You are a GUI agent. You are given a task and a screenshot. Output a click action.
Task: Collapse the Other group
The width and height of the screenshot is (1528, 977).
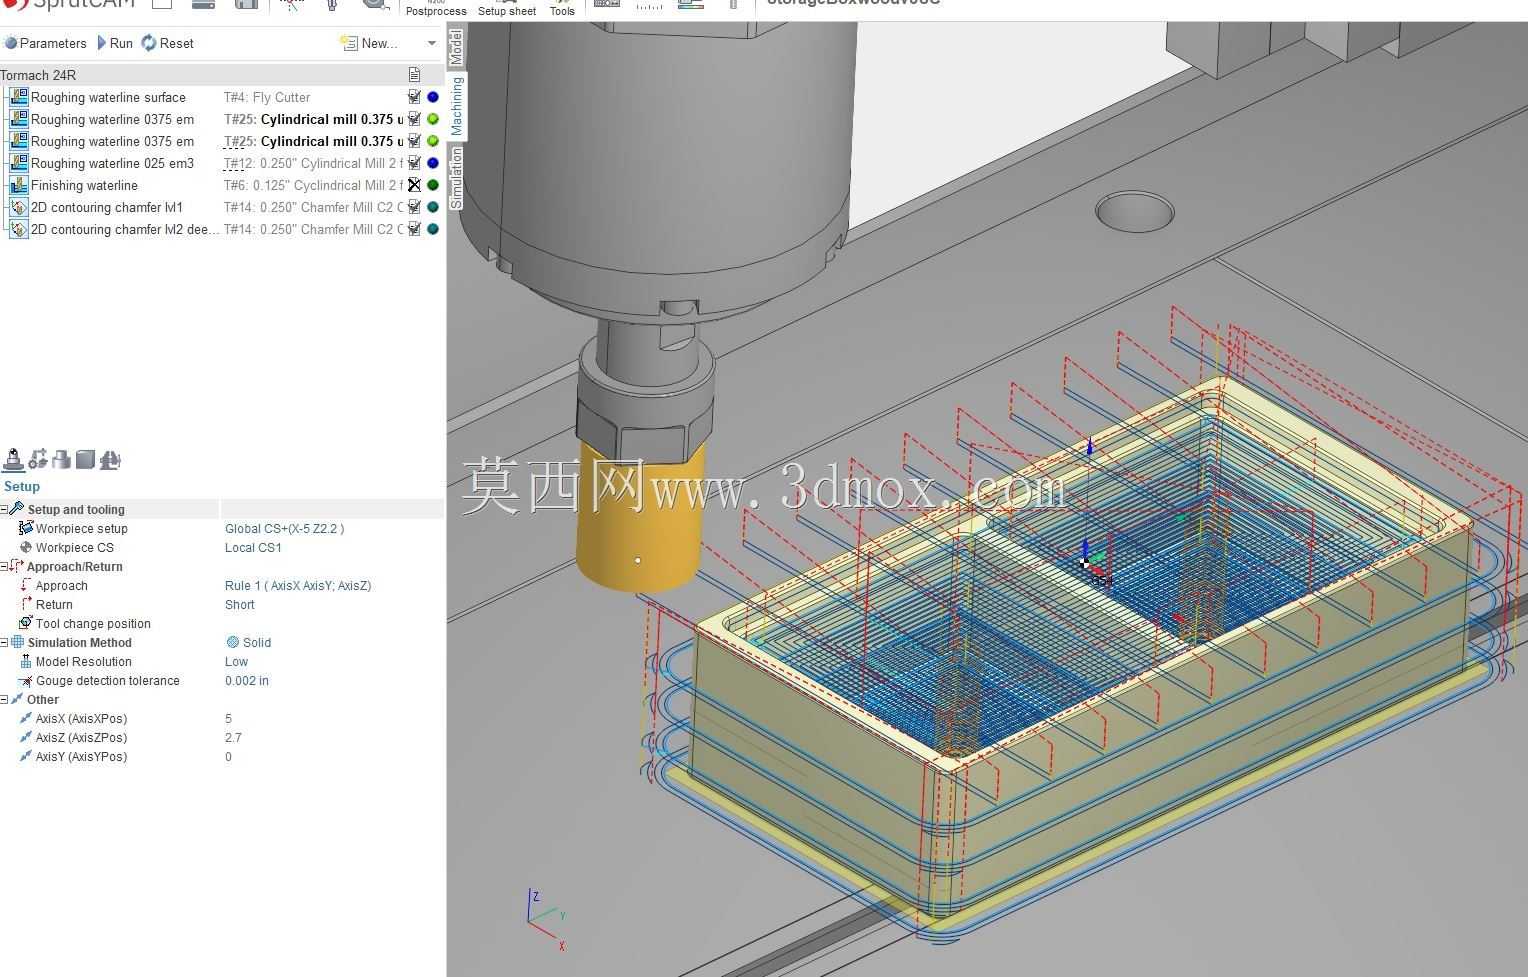[4, 700]
